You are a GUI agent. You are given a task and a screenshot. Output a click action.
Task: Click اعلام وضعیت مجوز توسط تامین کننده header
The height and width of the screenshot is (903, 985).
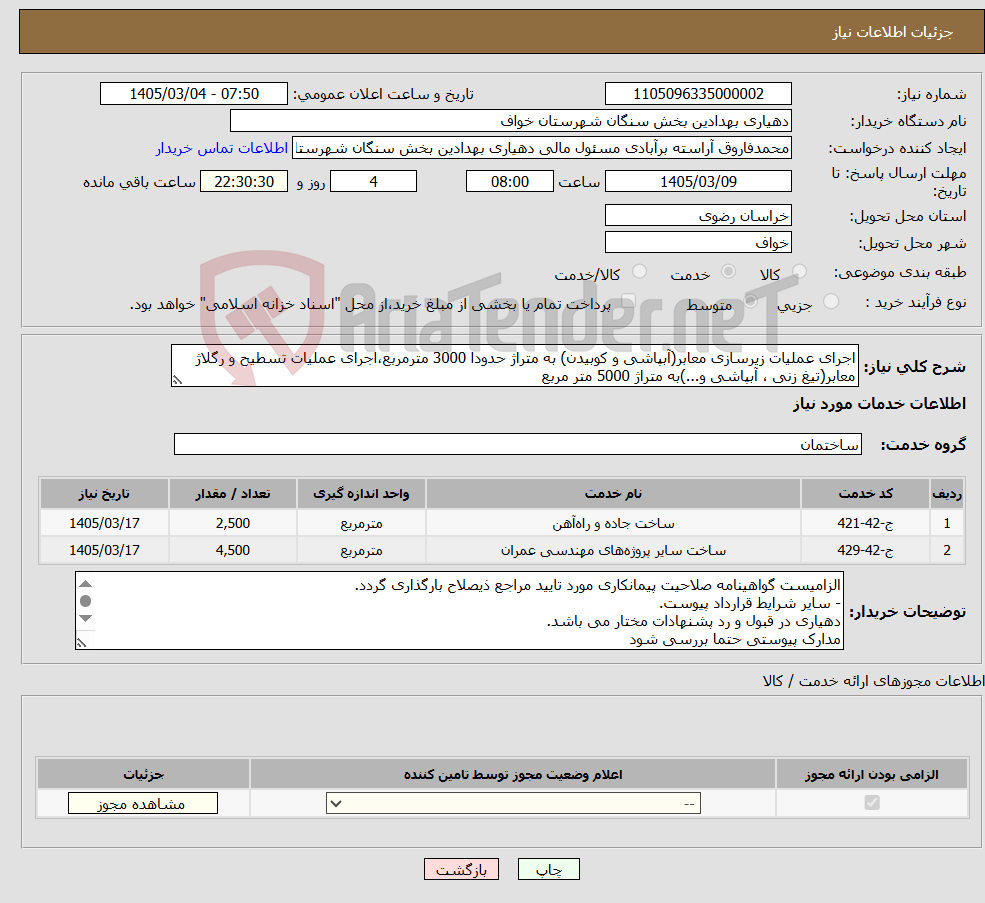point(513,774)
